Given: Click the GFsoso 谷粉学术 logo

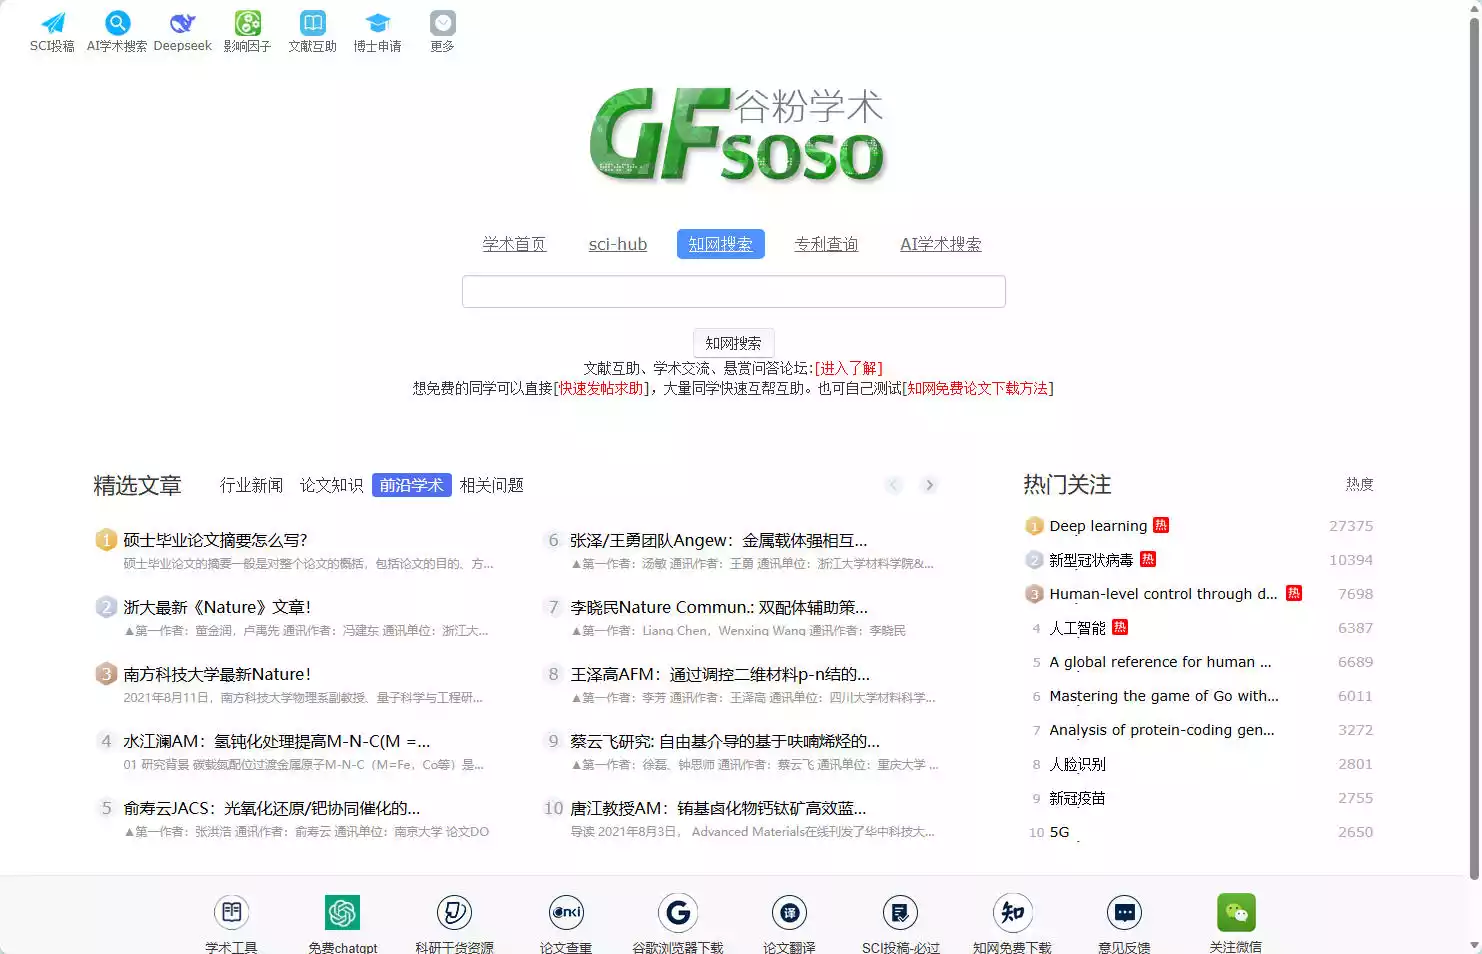Looking at the screenshot, I should click(x=737, y=135).
